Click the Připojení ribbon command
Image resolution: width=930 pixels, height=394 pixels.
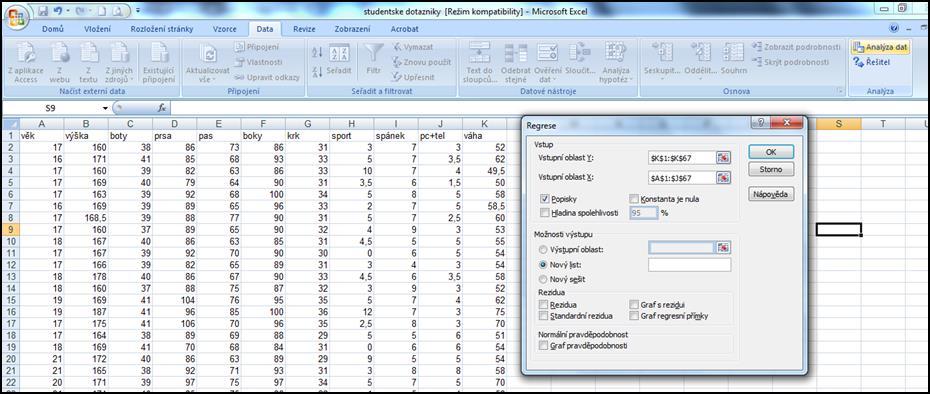coord(256,46)
